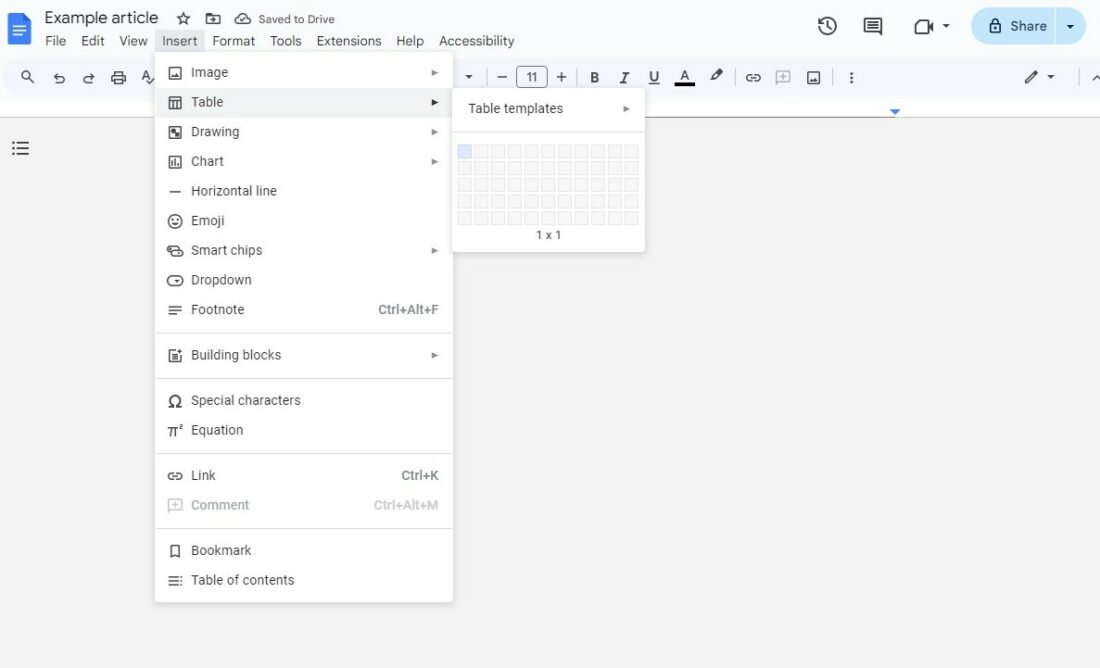Open the Format menu

(x=233, y=41)
